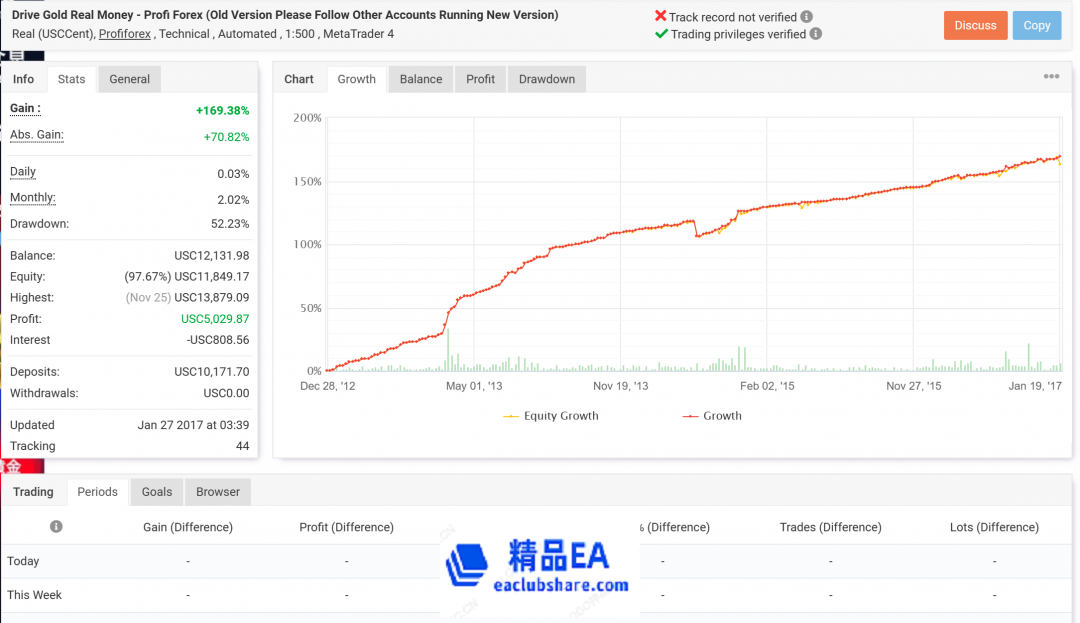Image resolution: width=1080 pixels, height=623 pixels.
Task: Open the Drawdown chart tab
Action: click(546, 78)
